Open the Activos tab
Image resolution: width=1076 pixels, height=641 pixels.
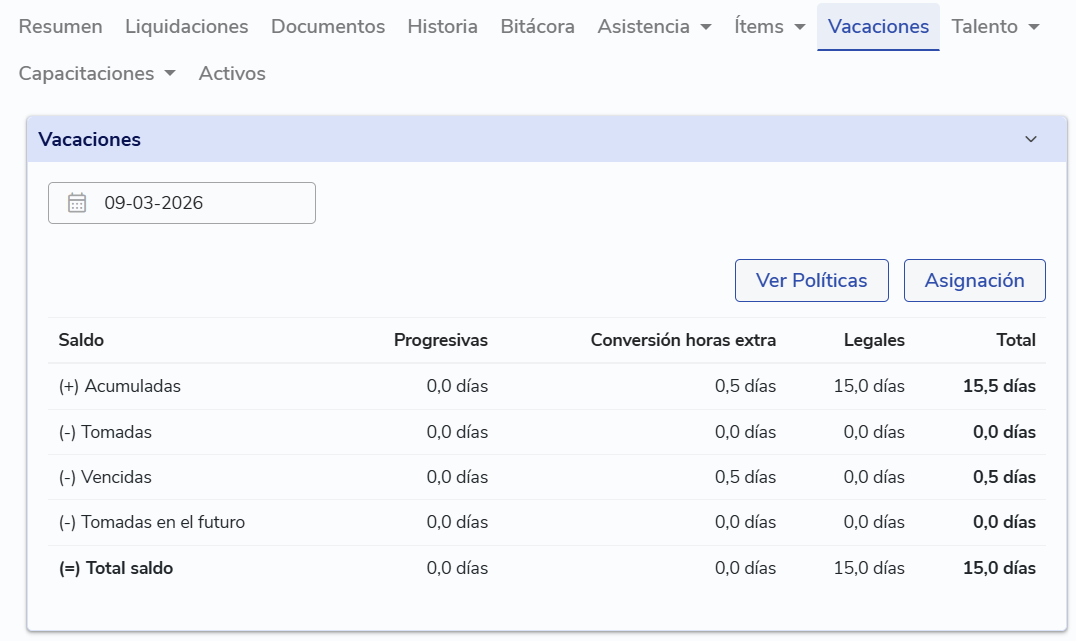tap(232, 73)
